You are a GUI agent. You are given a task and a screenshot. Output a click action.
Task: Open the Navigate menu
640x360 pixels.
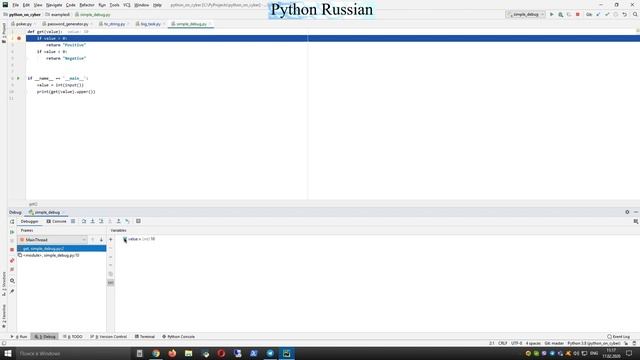coord(54,5)
